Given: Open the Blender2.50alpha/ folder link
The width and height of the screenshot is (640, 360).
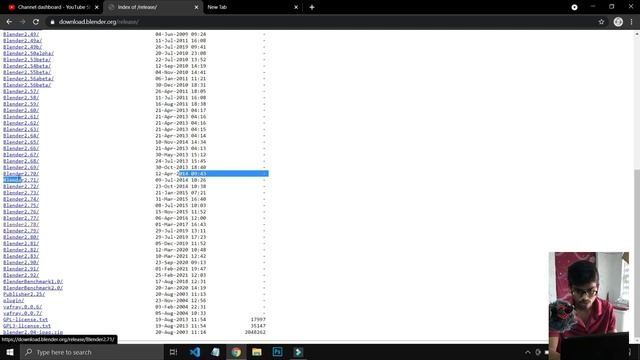Looking at the screenshot, I should [28, 53].
